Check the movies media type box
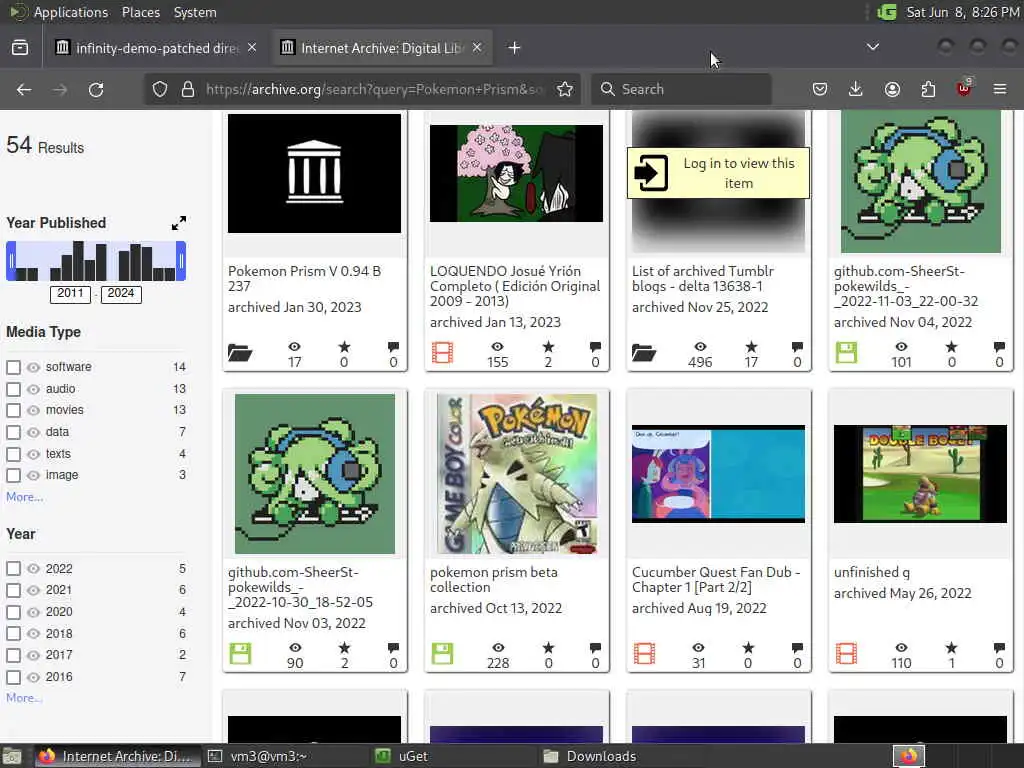 pyautogui.click(x=13, y=411)
